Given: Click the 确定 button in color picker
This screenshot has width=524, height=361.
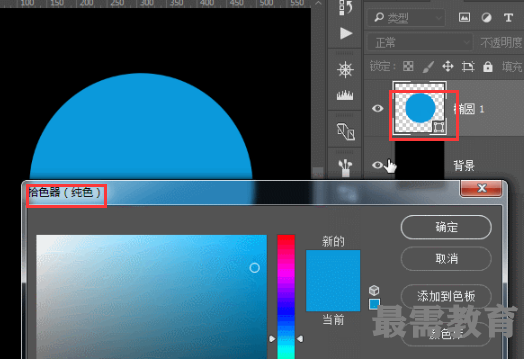Looking at the screenshot, I should point(446,227).
